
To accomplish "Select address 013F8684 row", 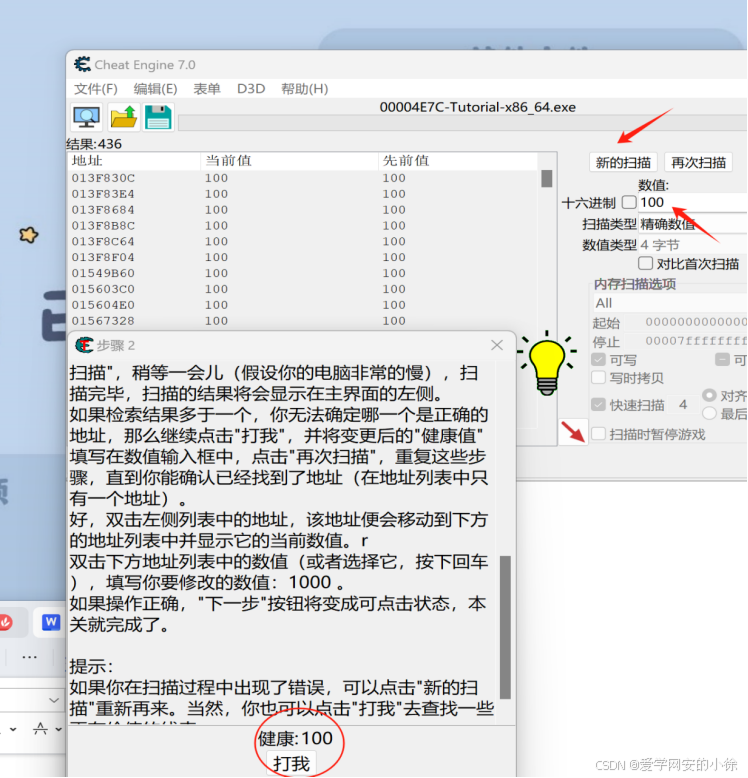I will coord(303,210).
